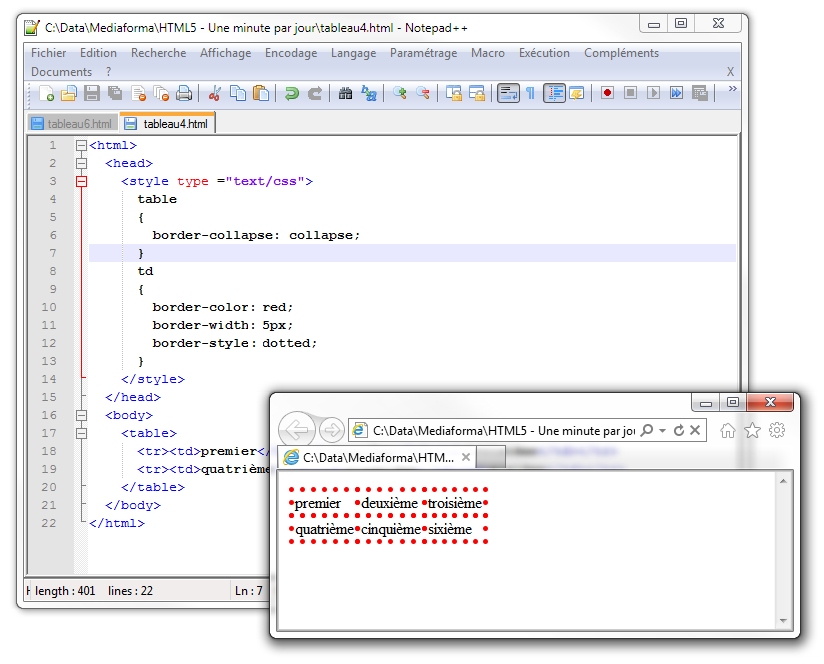Click the Cut scissors icon

pyautogui.click(x=214, y=93)
